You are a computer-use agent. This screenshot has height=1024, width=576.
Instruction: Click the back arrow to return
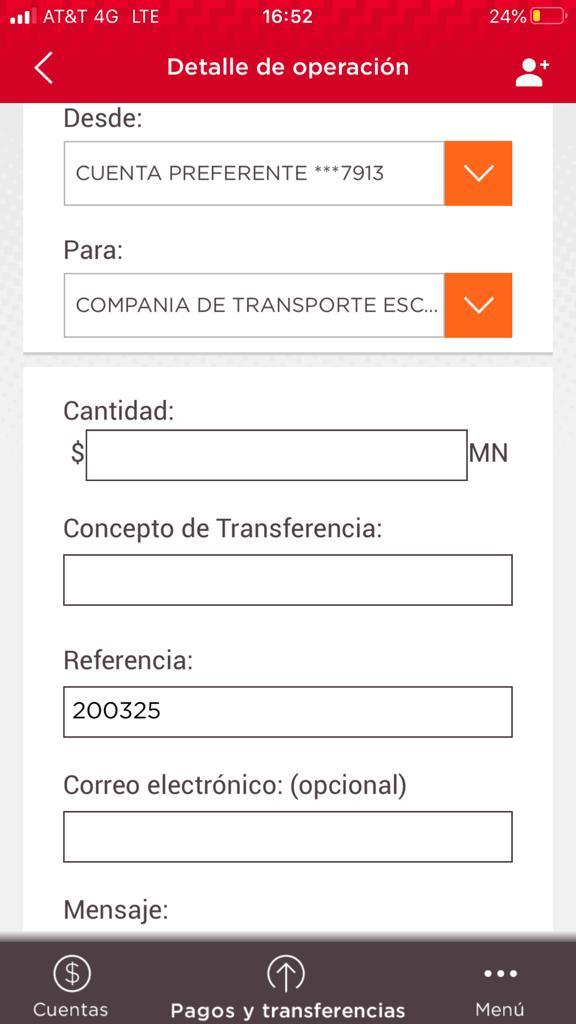tap(44, 67)
